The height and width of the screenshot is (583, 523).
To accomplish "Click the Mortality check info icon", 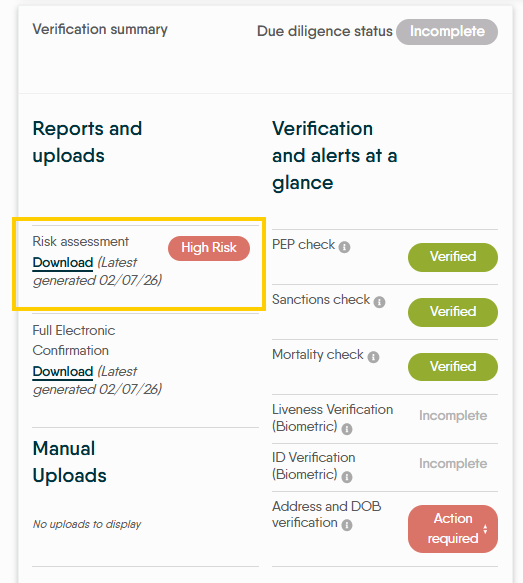I will point(373,357).
